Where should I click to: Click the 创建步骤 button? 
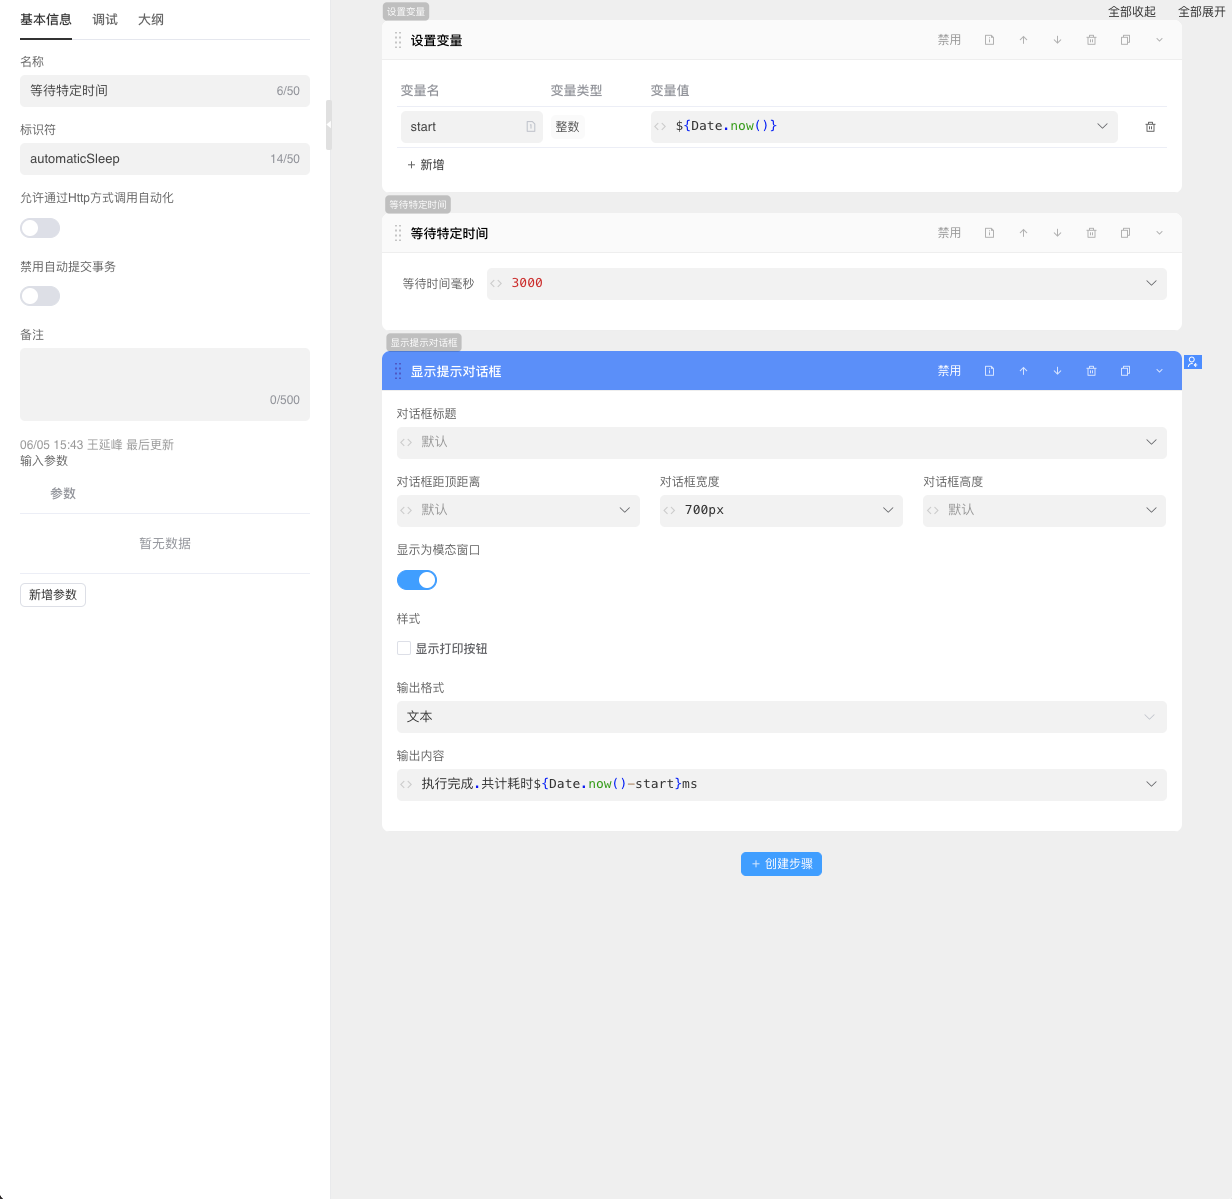point(781,864)
